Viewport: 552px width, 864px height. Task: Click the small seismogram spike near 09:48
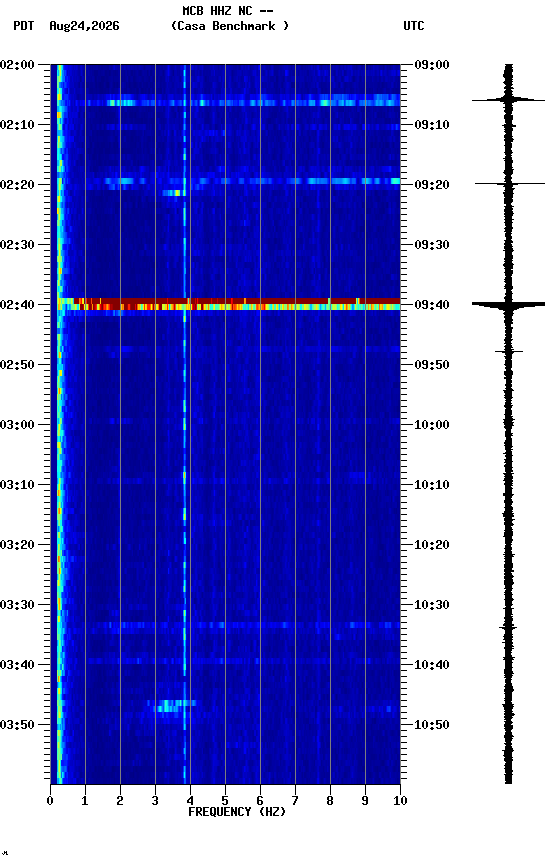pos(508,351)
